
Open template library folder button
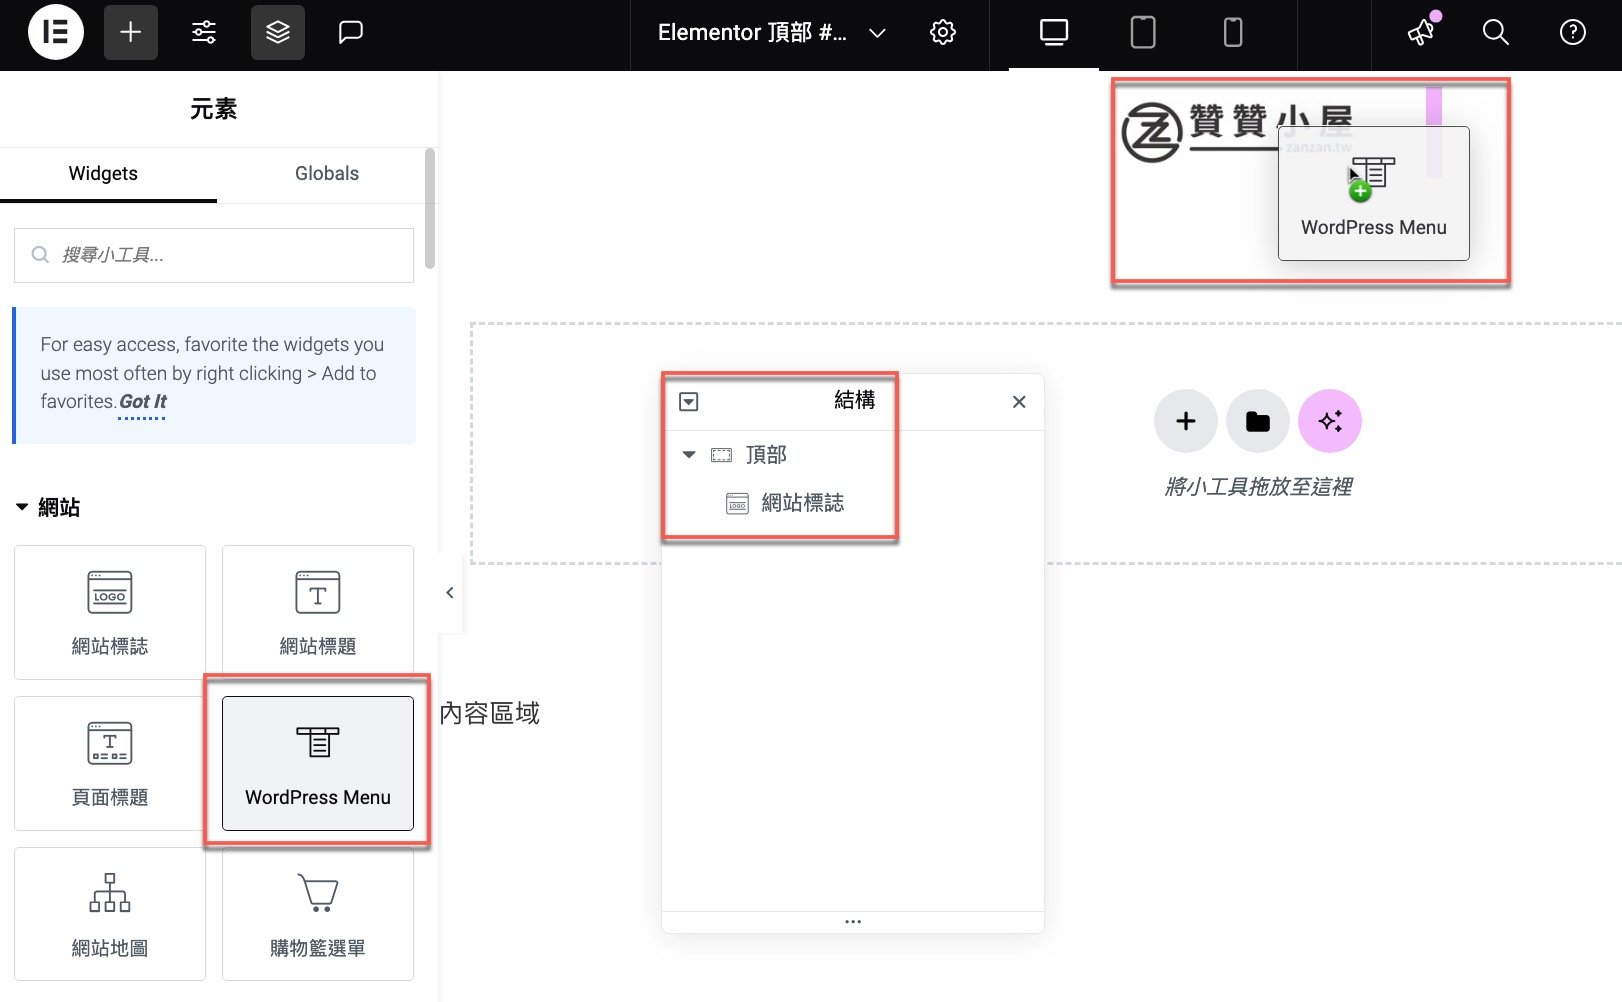coord(1258,421)
